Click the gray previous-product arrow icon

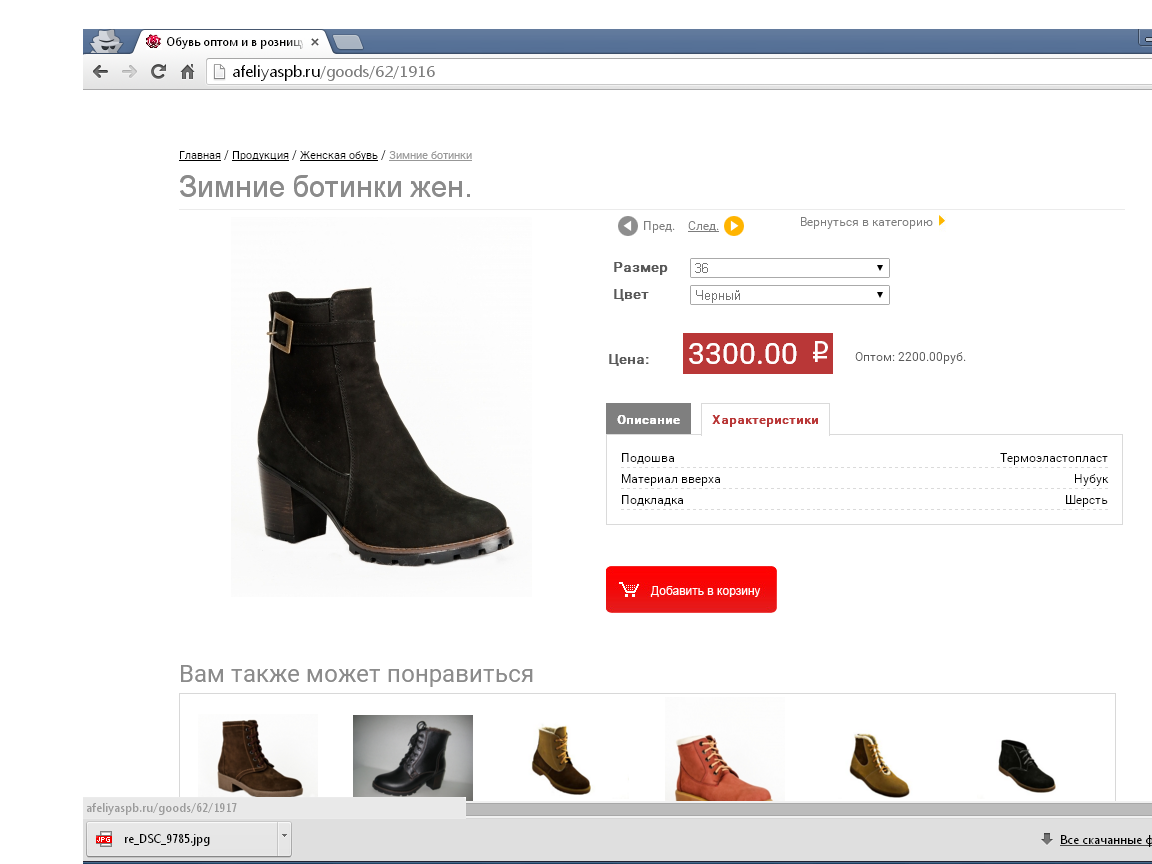(627, 226)
